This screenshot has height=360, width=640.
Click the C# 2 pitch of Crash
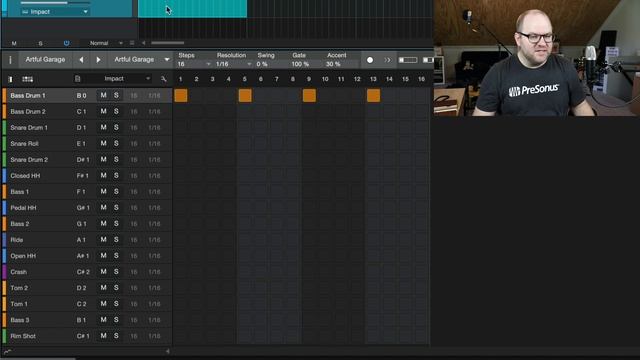(x=83, y=272)
